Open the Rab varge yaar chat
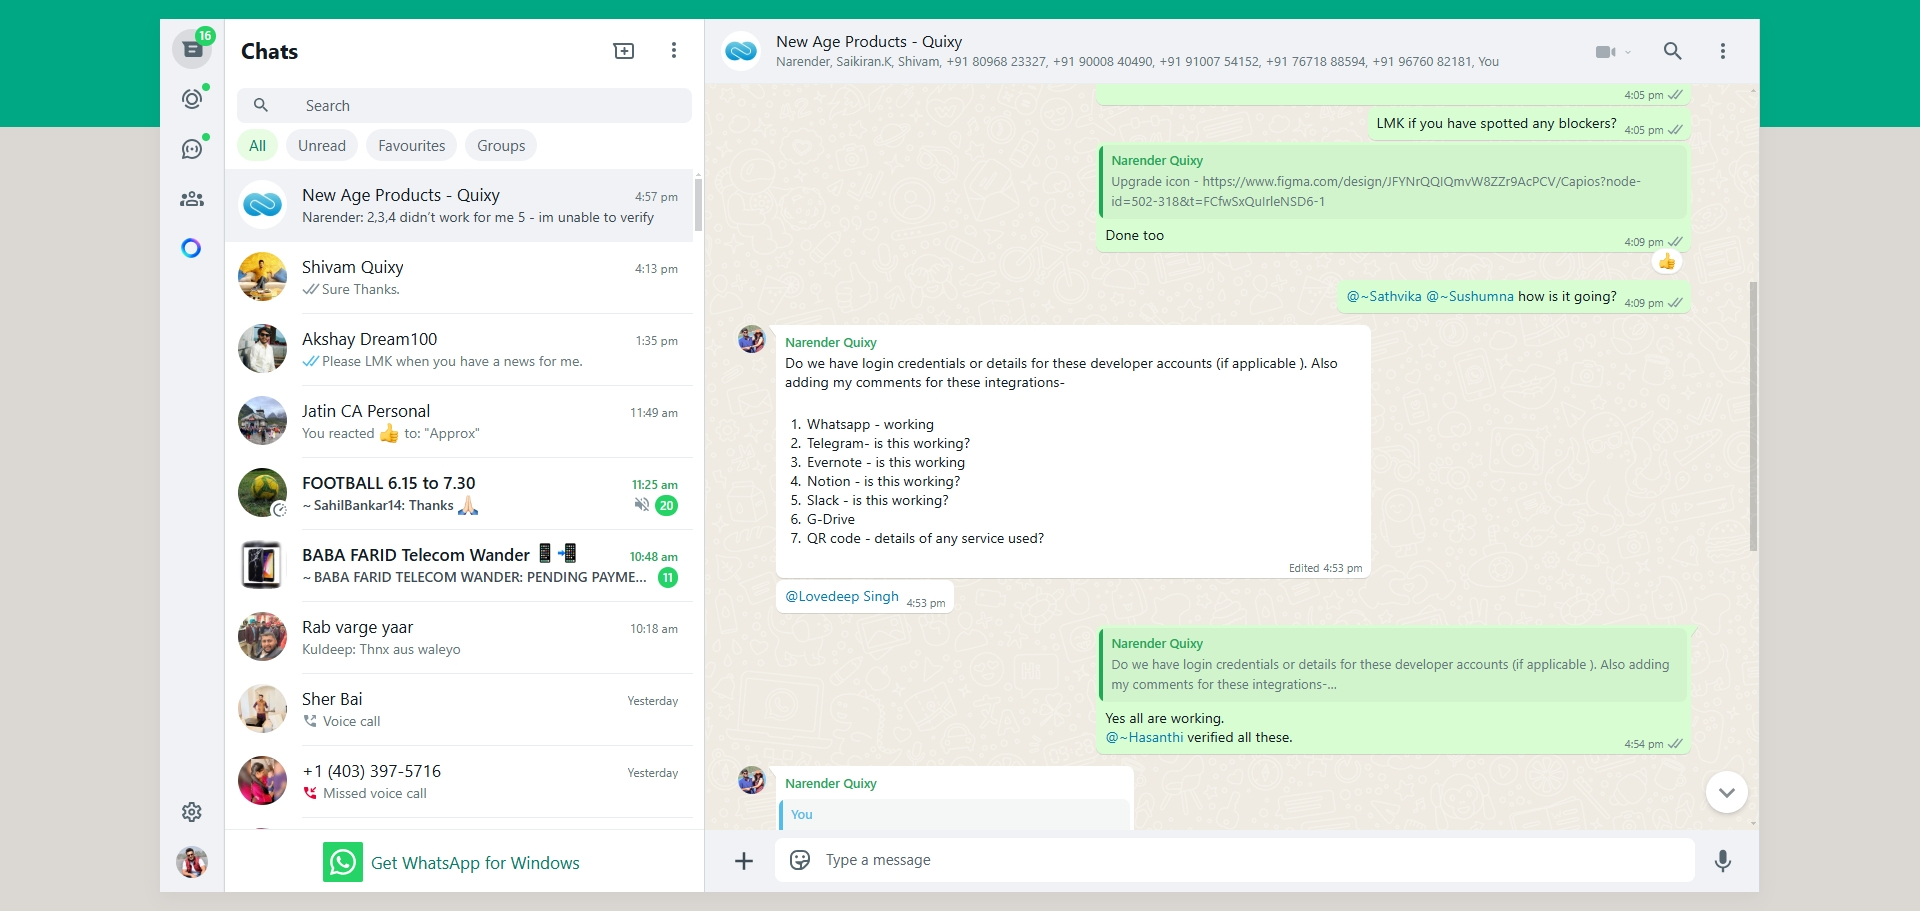 pos(459,637)
